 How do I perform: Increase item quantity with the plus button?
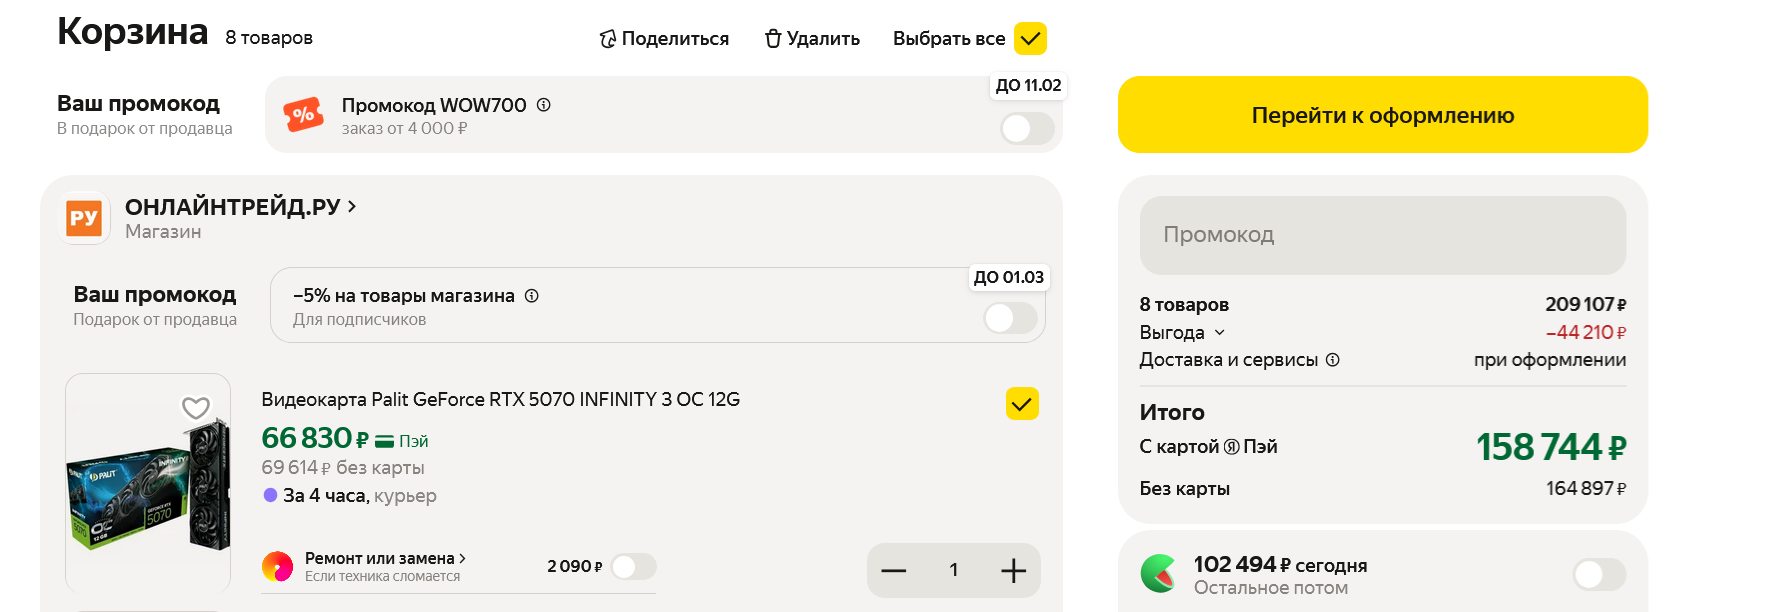1013,570
